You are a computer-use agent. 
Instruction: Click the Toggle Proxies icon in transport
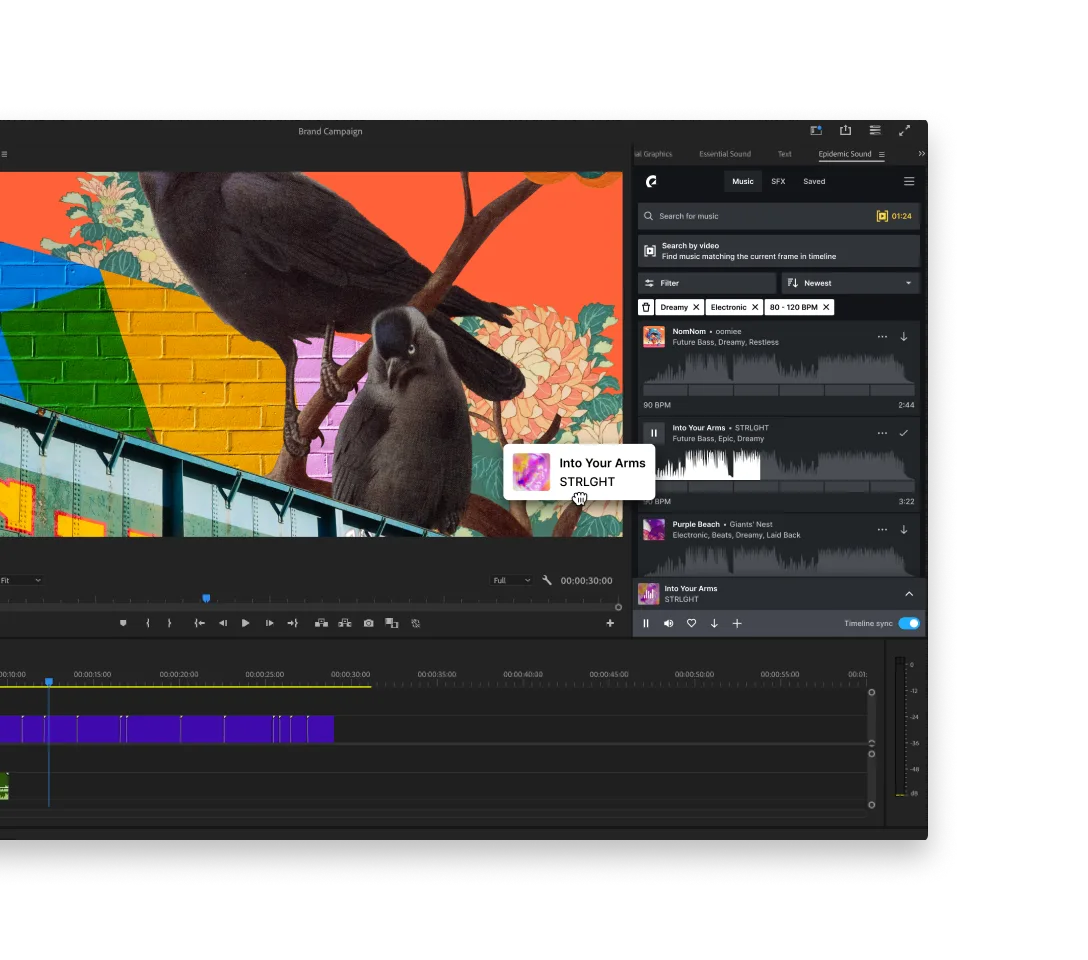(416, 623)
